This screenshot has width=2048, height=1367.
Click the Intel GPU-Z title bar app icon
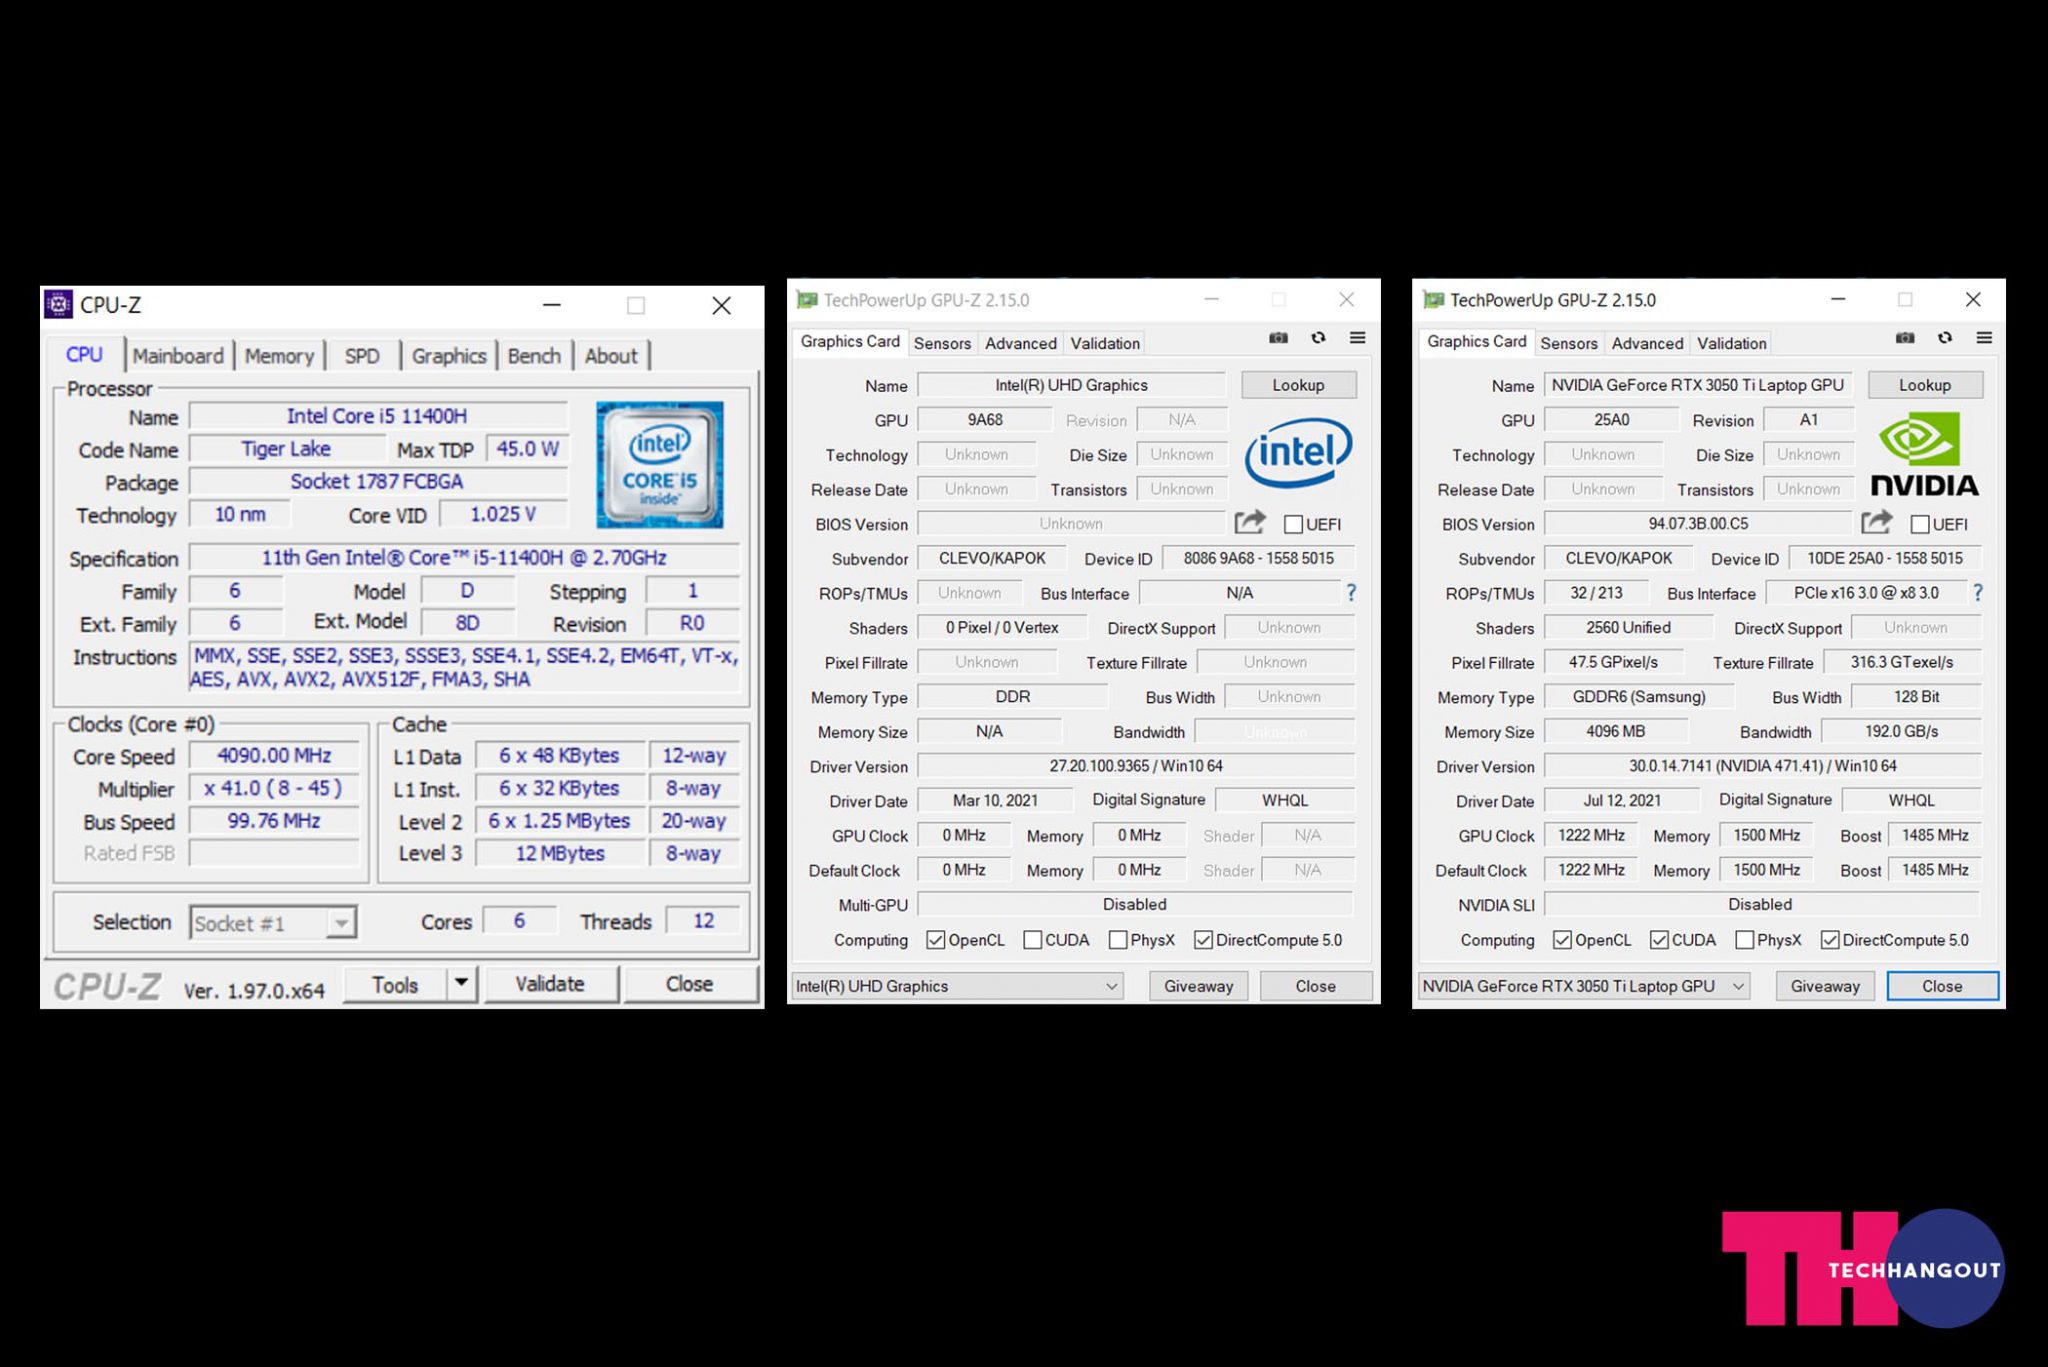point(806,300)
